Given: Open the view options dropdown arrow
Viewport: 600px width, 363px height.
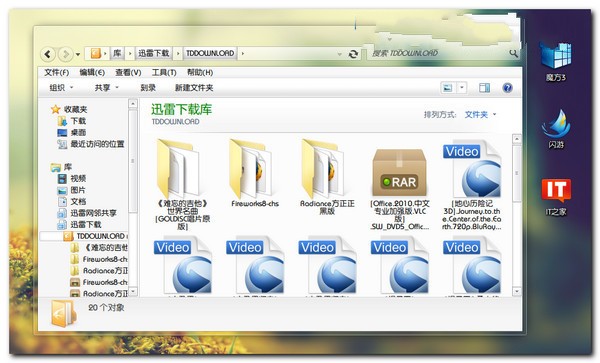Looking at the screenshot, I should click(x=462, y=88).
